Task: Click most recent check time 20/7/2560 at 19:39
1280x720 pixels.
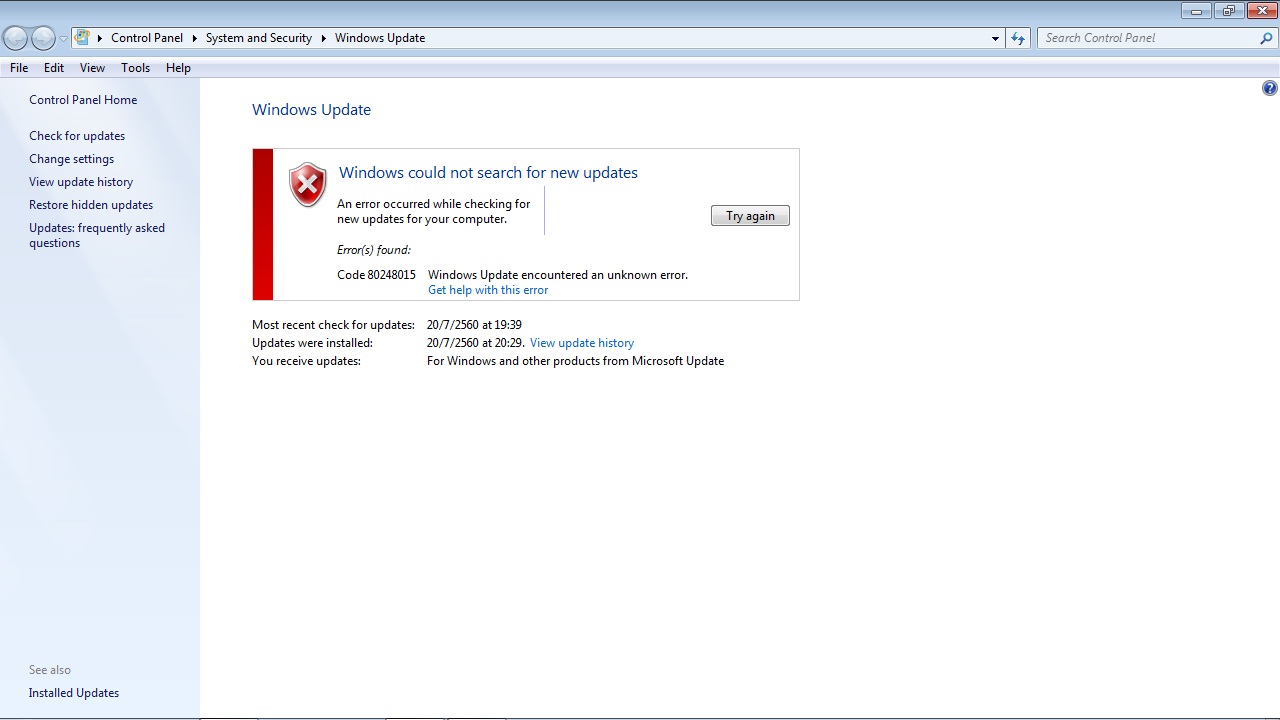Action: coord(474,325)
